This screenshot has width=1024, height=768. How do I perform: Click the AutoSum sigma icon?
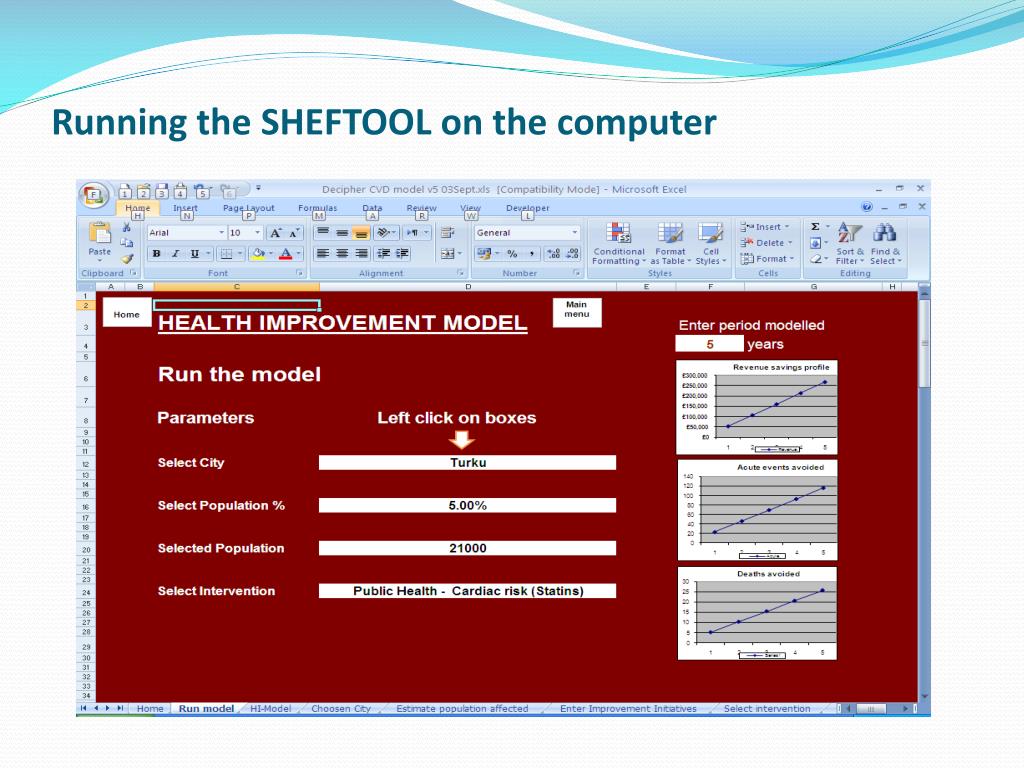click(x=816, y=227)
